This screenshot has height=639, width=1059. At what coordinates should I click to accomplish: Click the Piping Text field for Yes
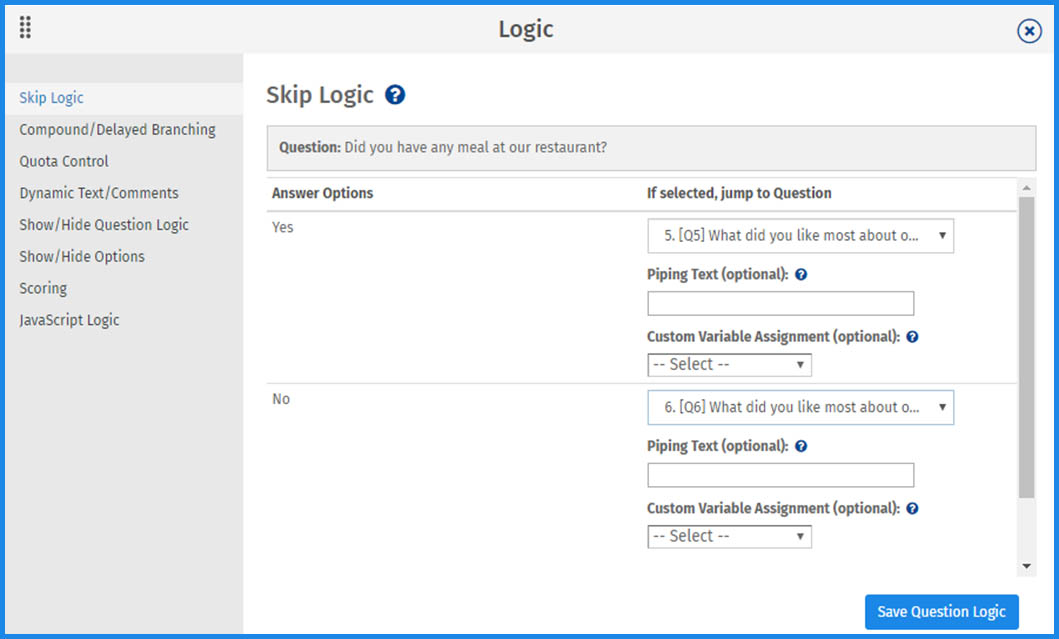(780, 304)
